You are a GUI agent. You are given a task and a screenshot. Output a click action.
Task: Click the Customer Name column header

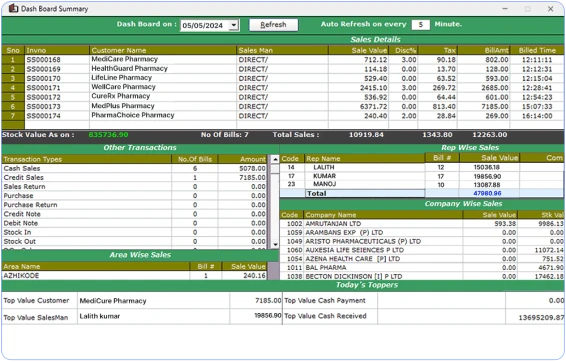pyautogui.click(x=163, y=50)
